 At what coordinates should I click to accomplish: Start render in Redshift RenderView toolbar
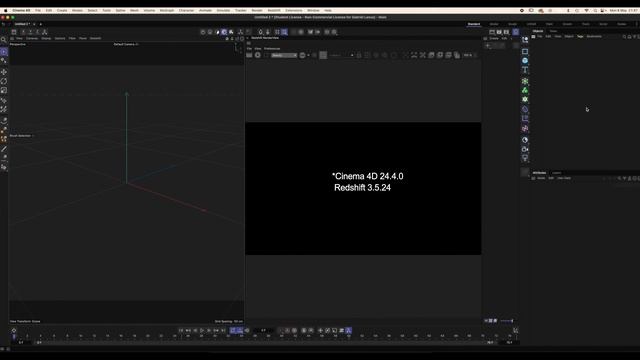pyautogui.click(x=249, y=55)
